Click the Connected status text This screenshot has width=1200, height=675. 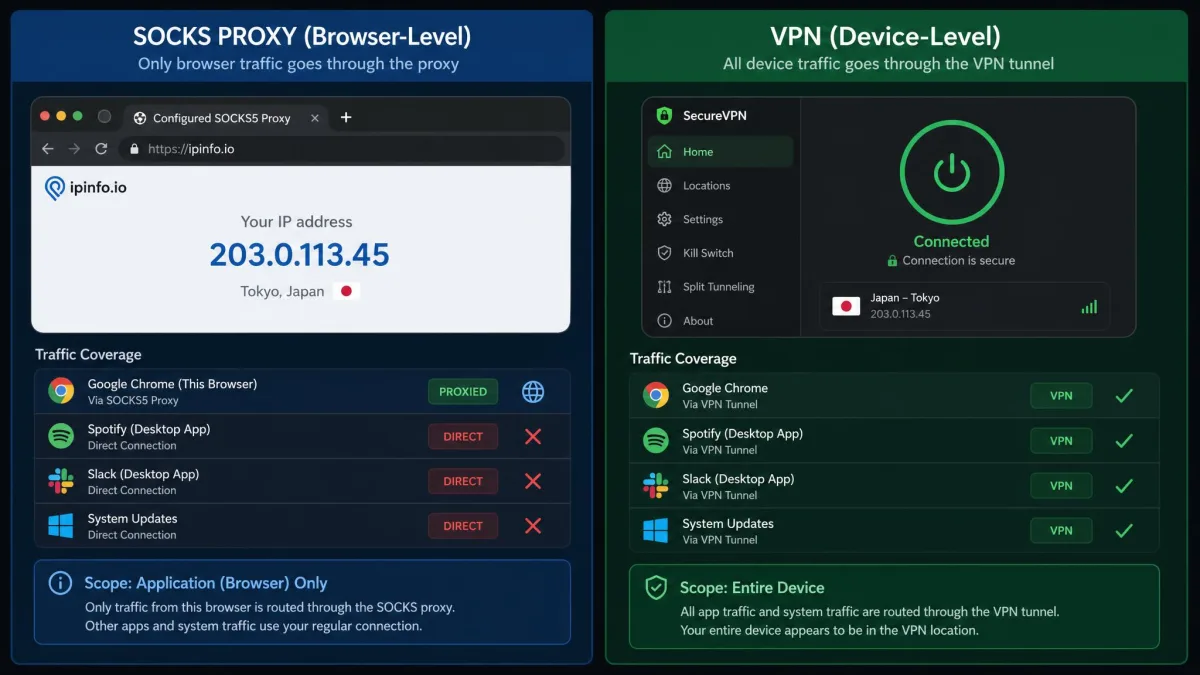[951, 241]
